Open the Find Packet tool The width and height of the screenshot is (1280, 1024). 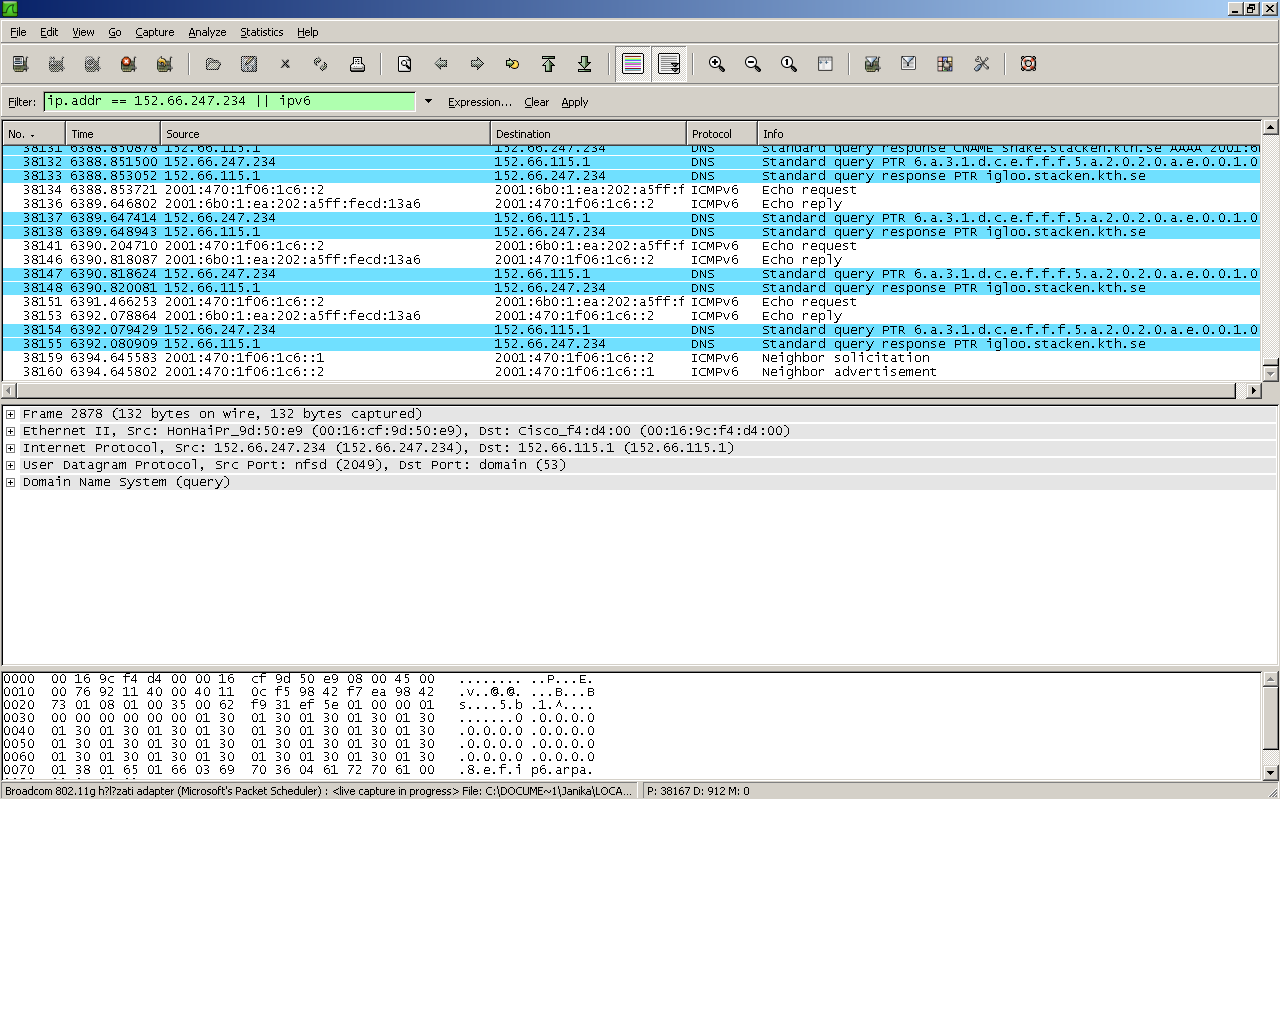[404, 64]
